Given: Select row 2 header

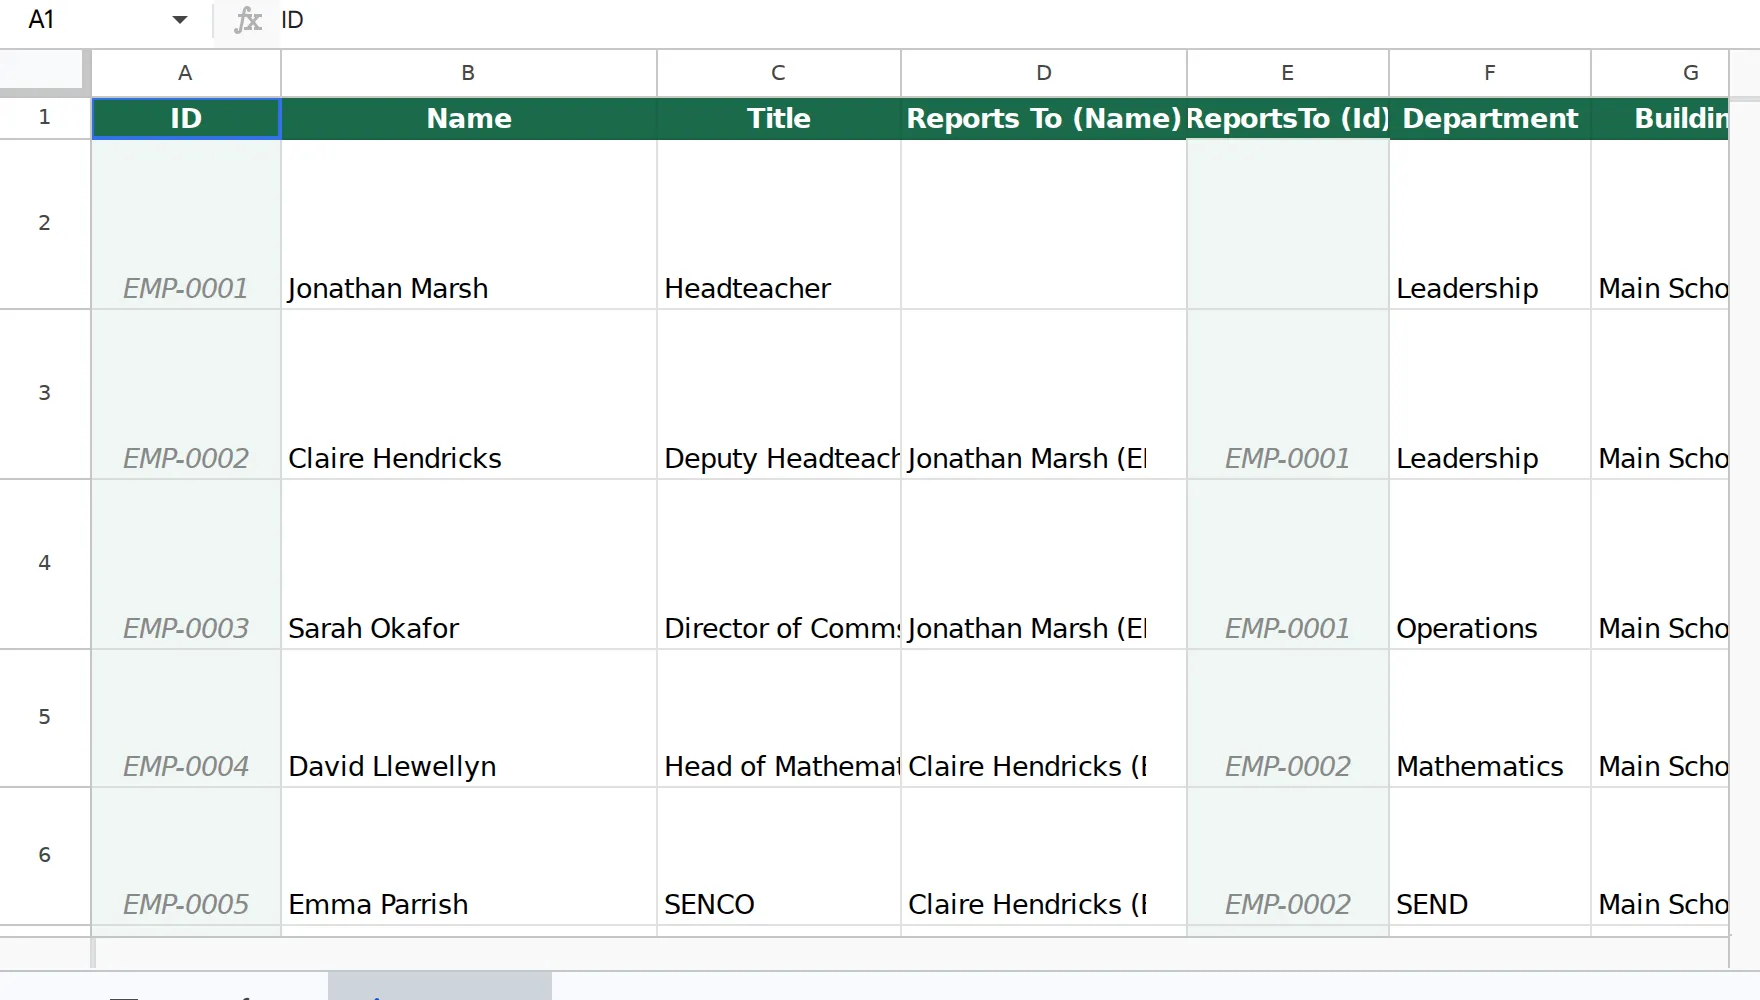Looking at the screenshot, I should 45,224.
